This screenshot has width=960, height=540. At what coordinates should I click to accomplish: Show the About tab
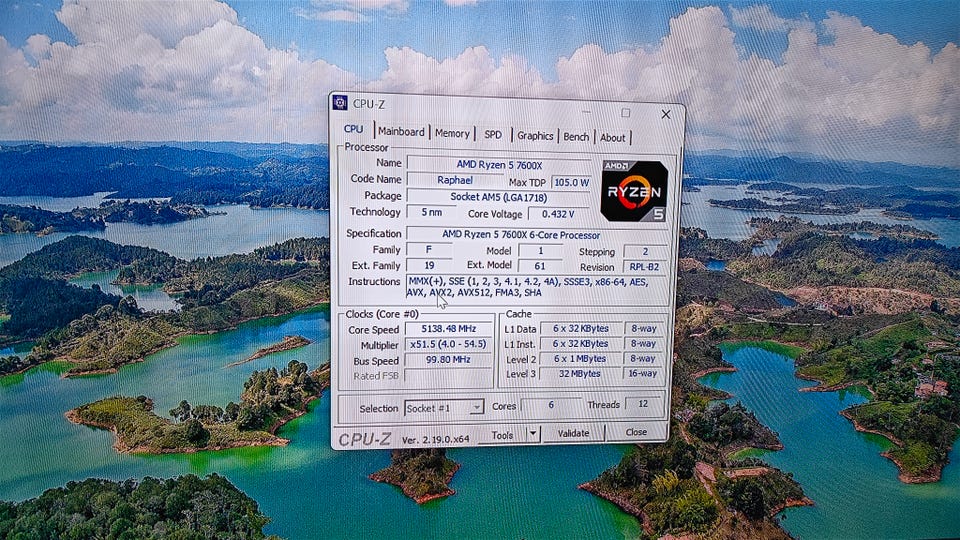point(612,138)
